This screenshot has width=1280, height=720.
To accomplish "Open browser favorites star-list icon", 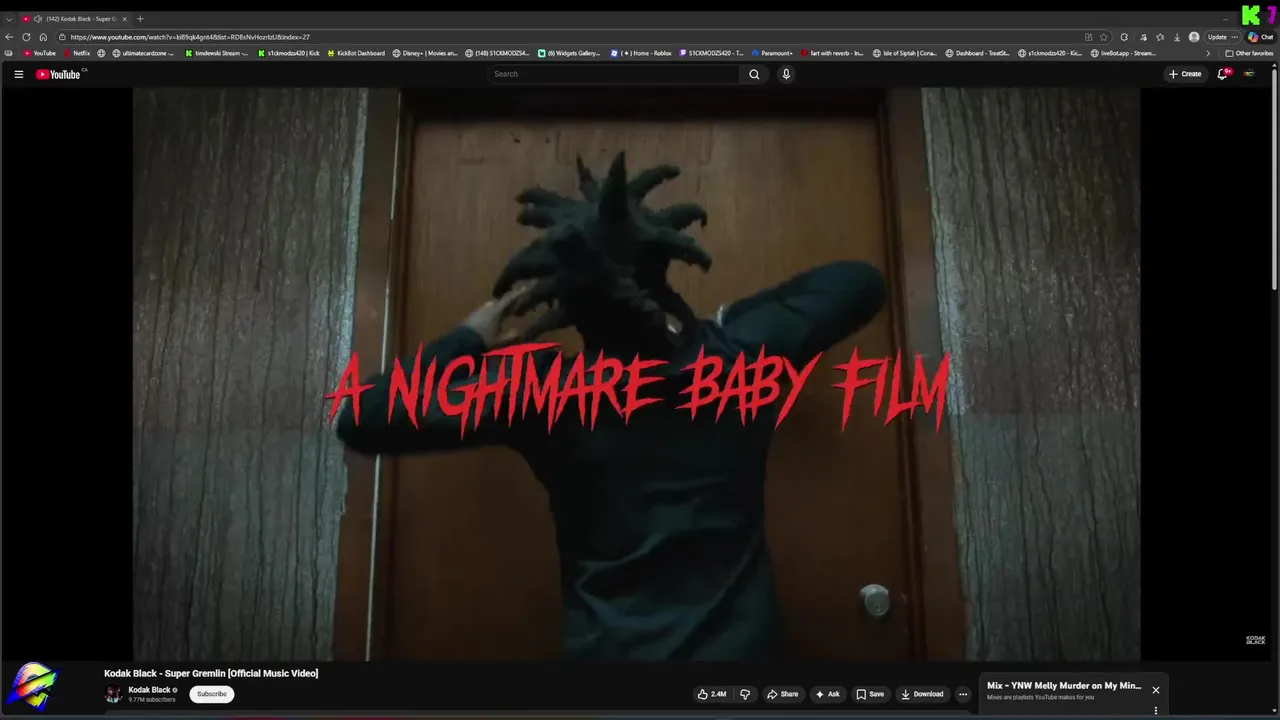I will click(x=1160, y=37).
